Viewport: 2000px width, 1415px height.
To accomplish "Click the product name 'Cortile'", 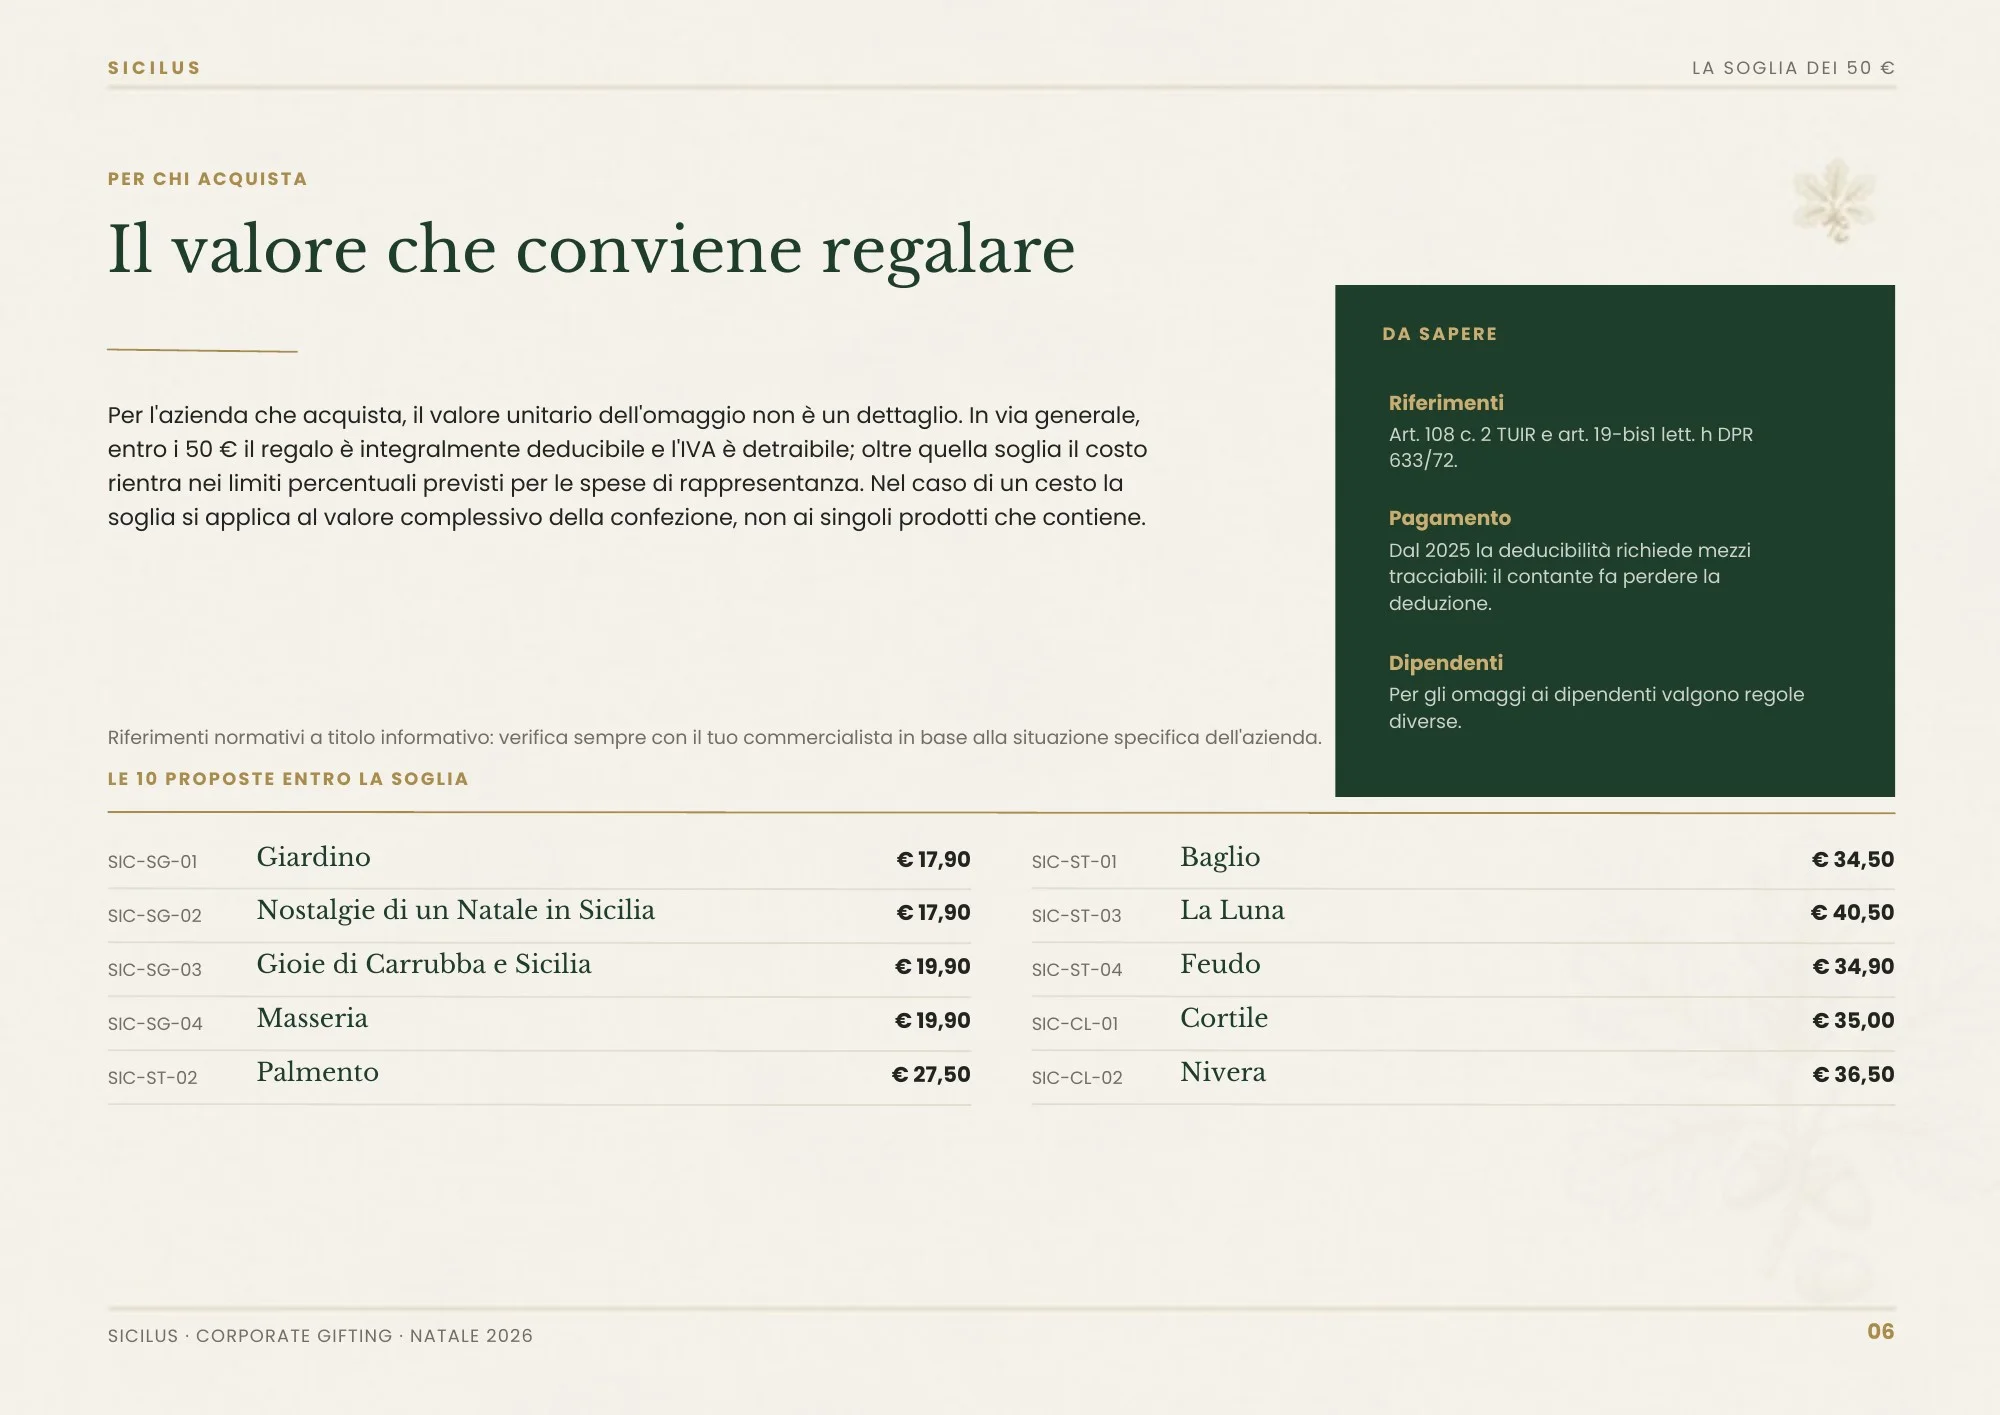I will [x=1224, y=1018].
